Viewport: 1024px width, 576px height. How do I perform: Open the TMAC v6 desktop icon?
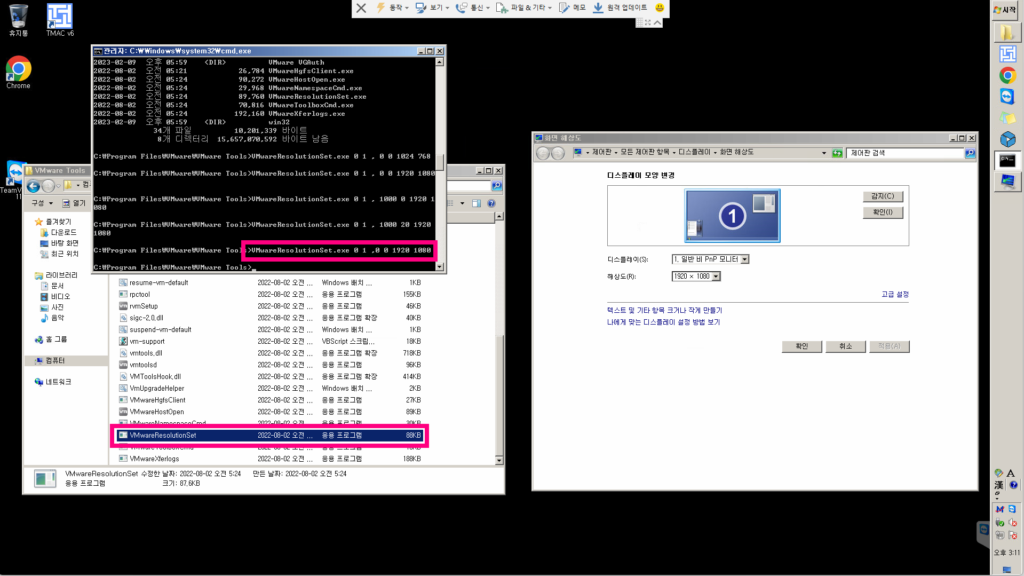click(x=59, y=19)
